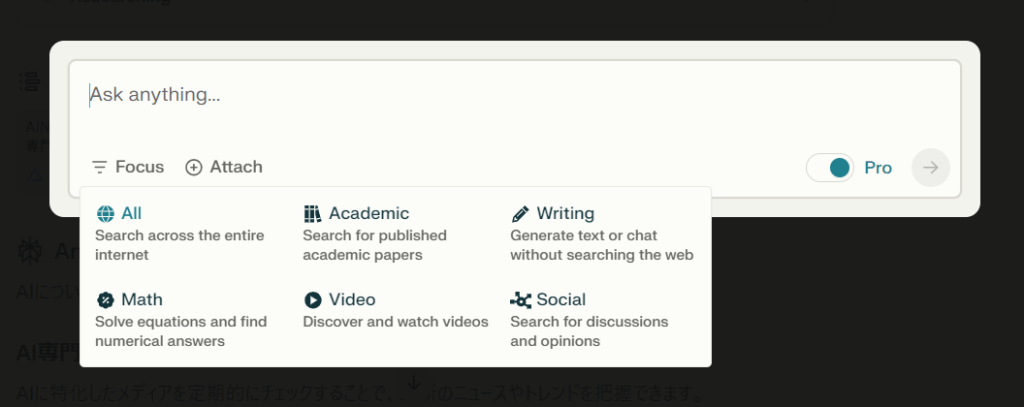Click the books icon next to Academic

tap(313, 213)
